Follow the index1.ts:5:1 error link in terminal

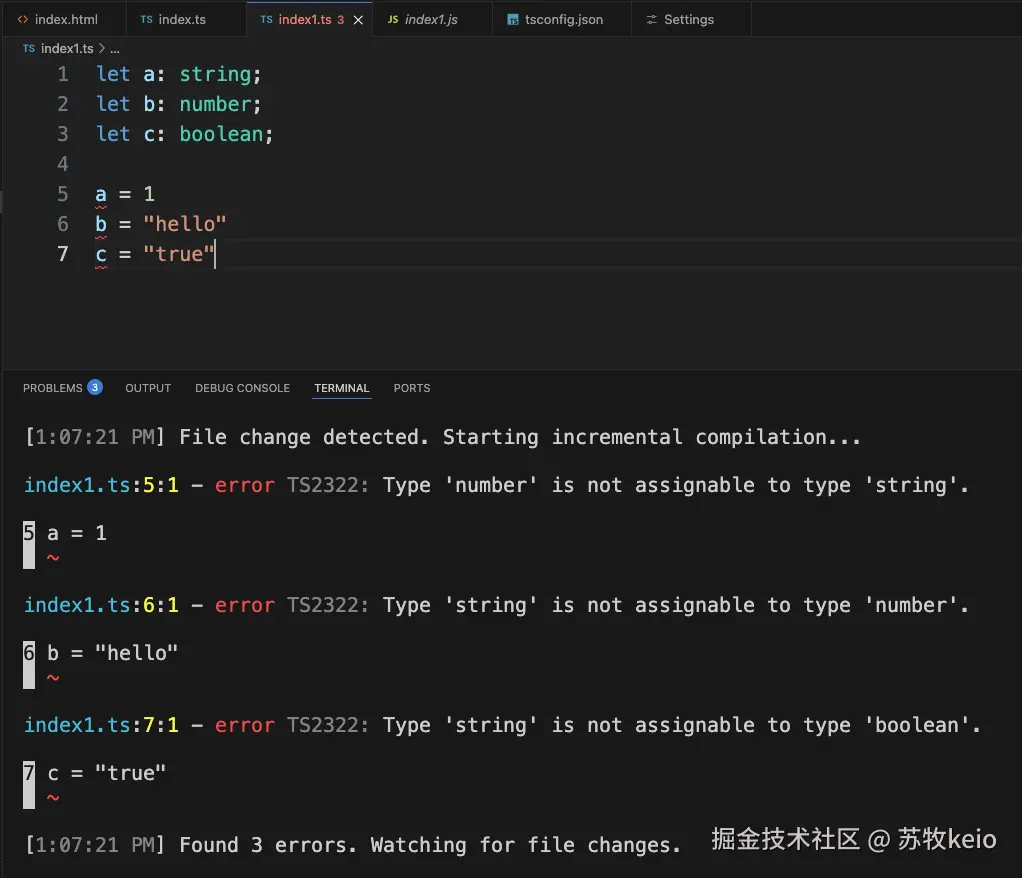[x=100, y=485]
